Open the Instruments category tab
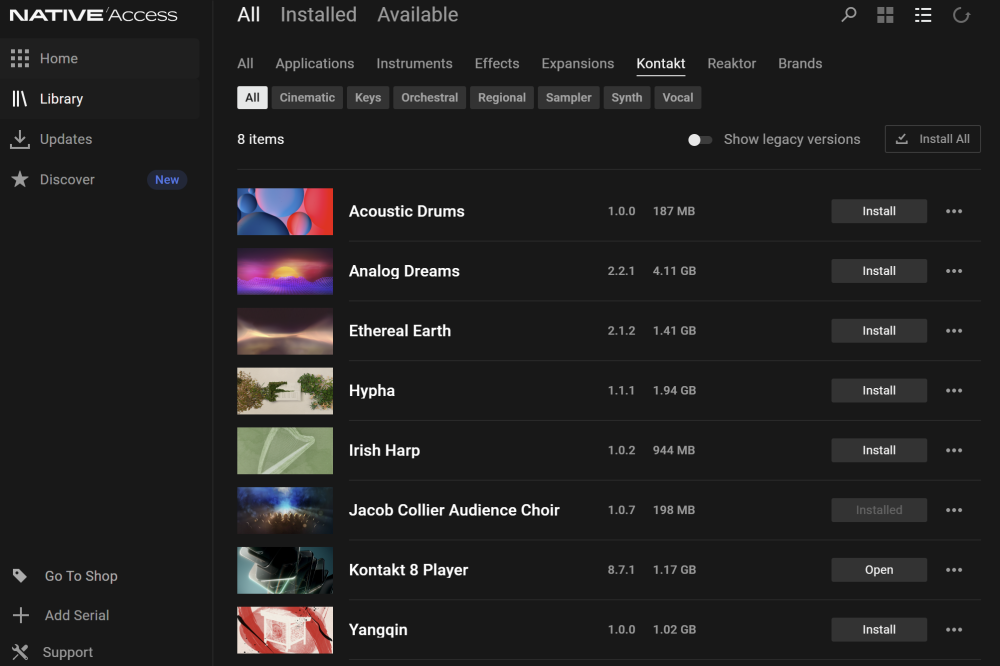 [x=414, y=64]
